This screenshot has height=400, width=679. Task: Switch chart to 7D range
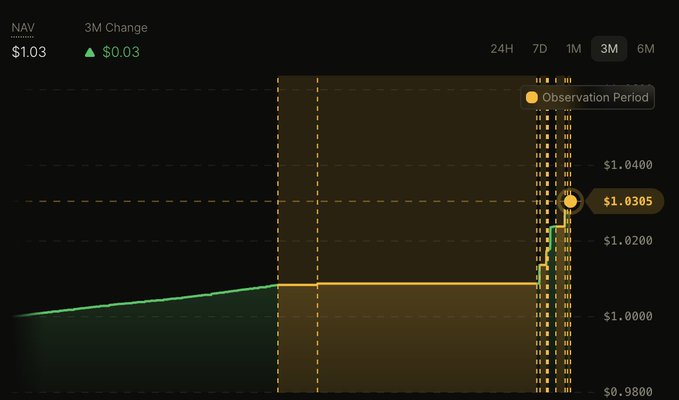tap(540, 49)
